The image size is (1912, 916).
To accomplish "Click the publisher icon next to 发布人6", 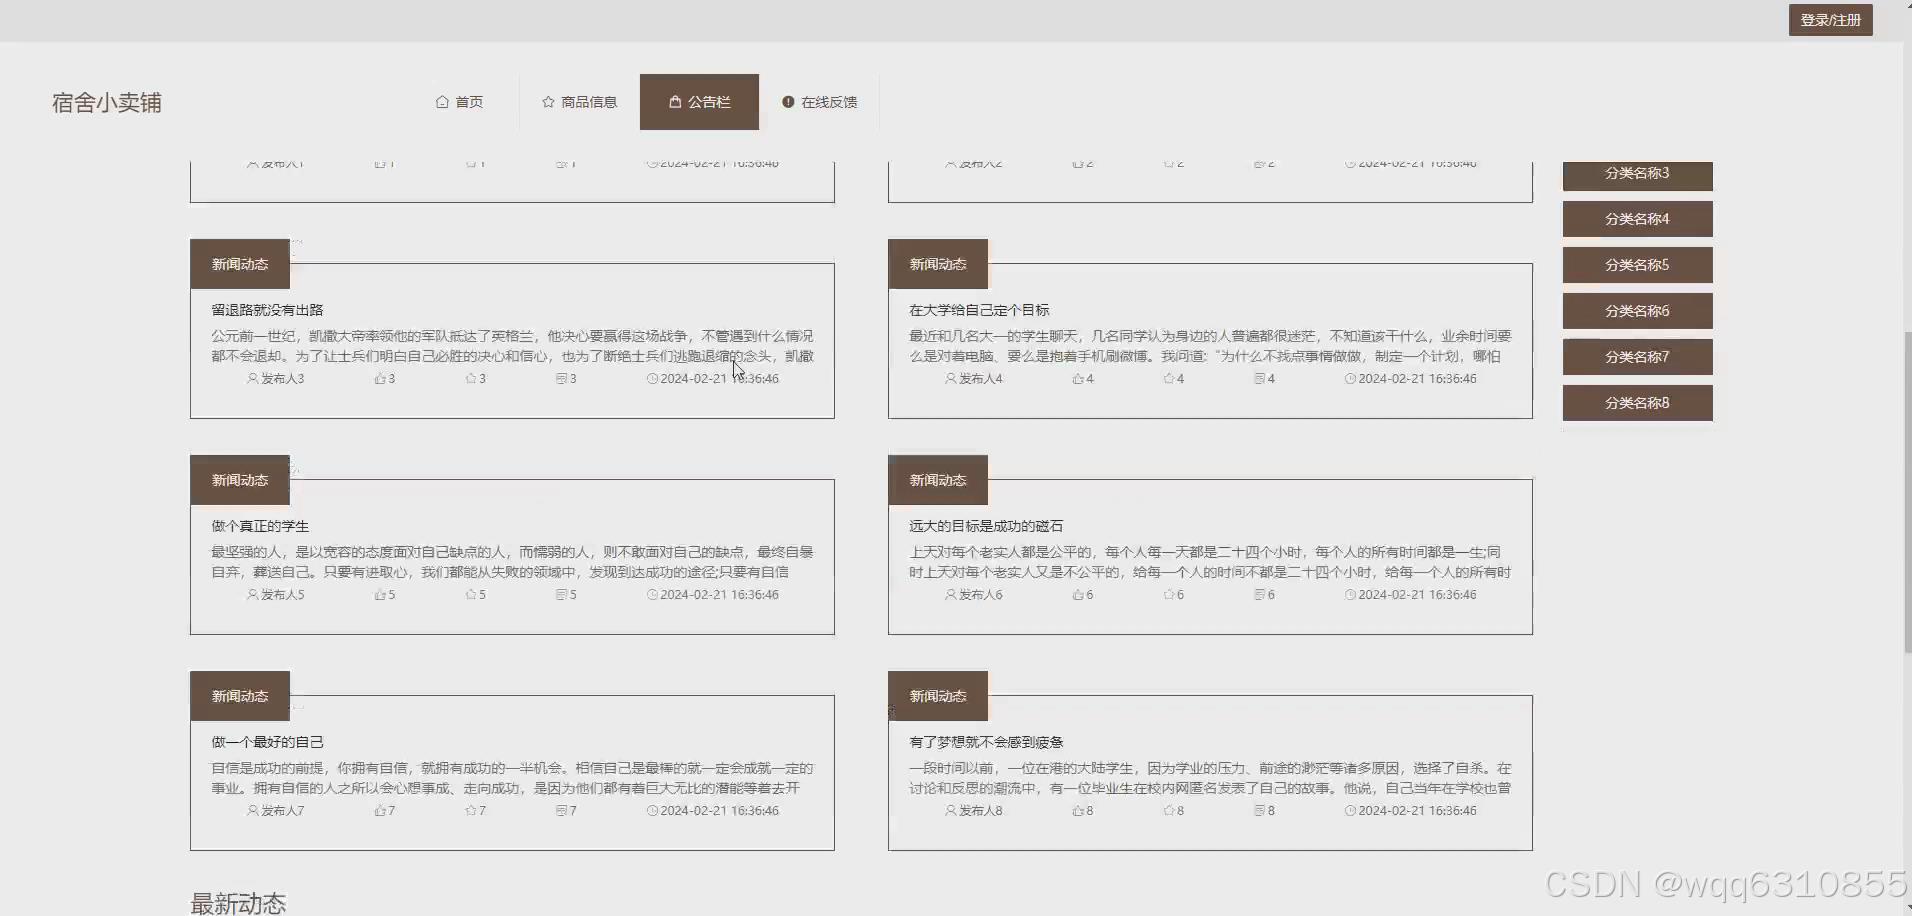I will [949, 594].
